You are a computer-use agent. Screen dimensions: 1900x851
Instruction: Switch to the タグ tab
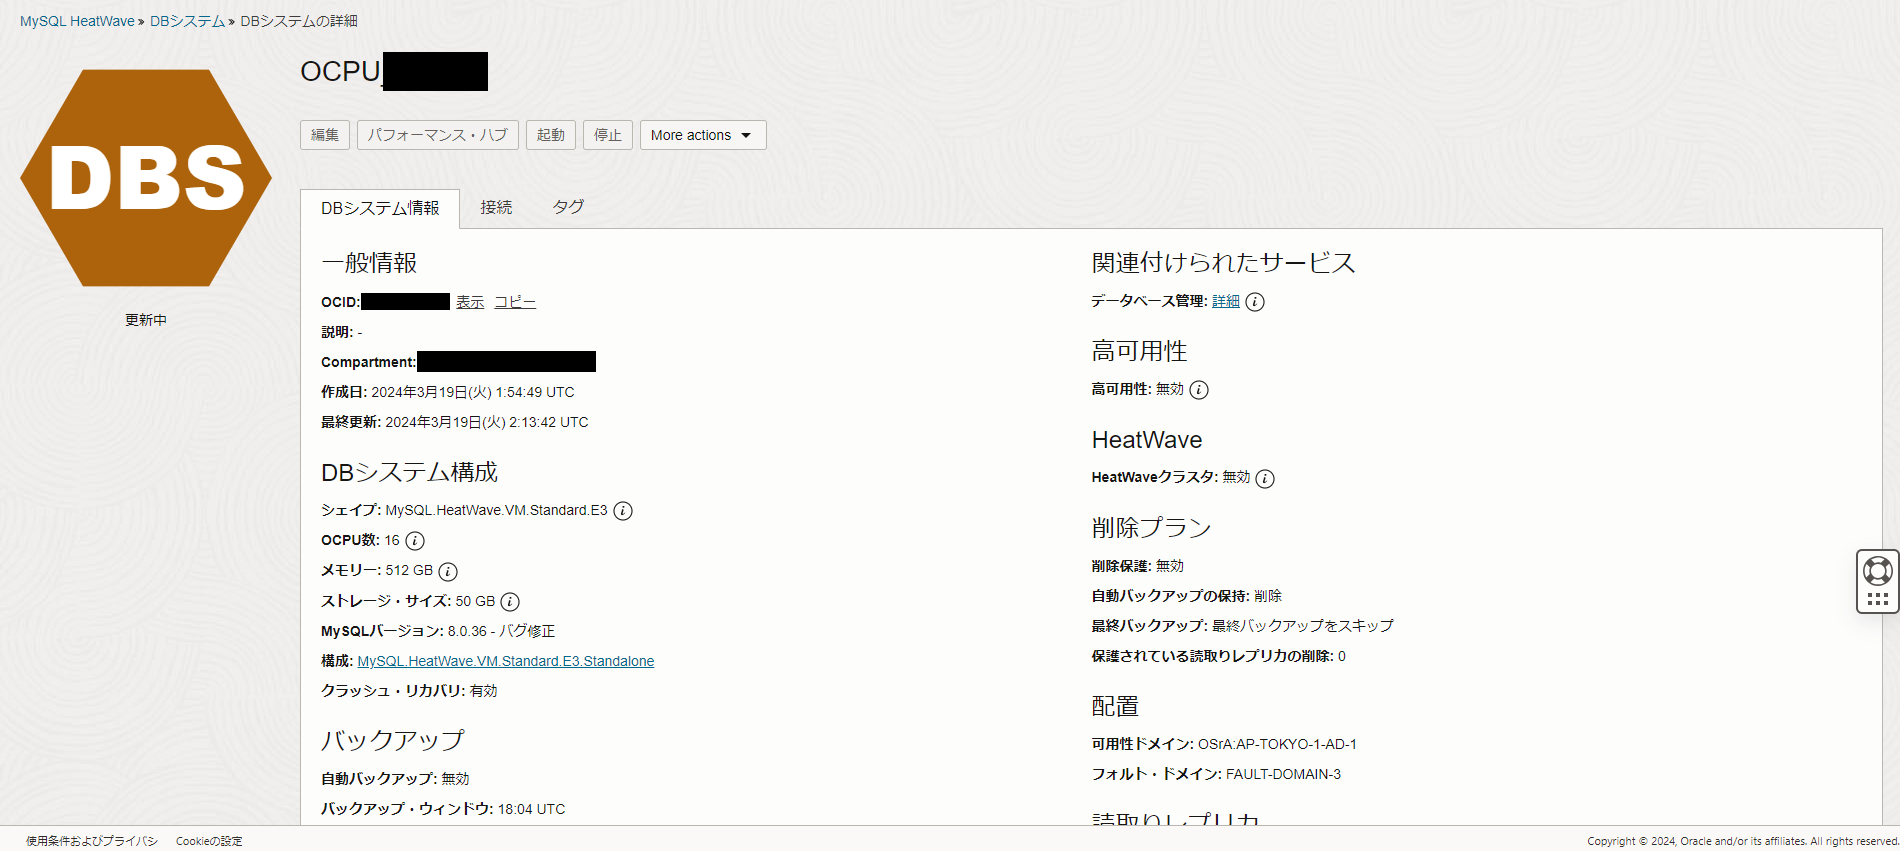coord(568,207)
